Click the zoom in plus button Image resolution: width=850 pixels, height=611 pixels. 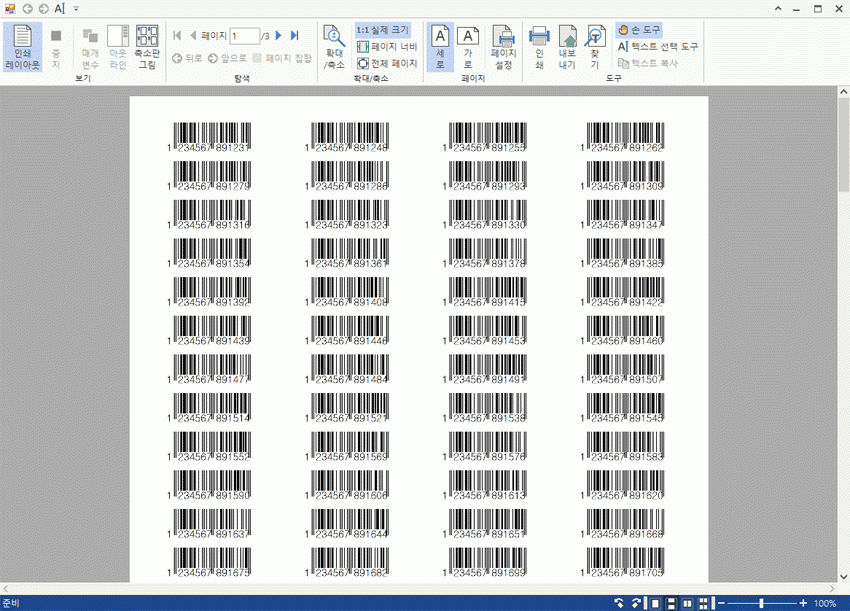point(803,603)
